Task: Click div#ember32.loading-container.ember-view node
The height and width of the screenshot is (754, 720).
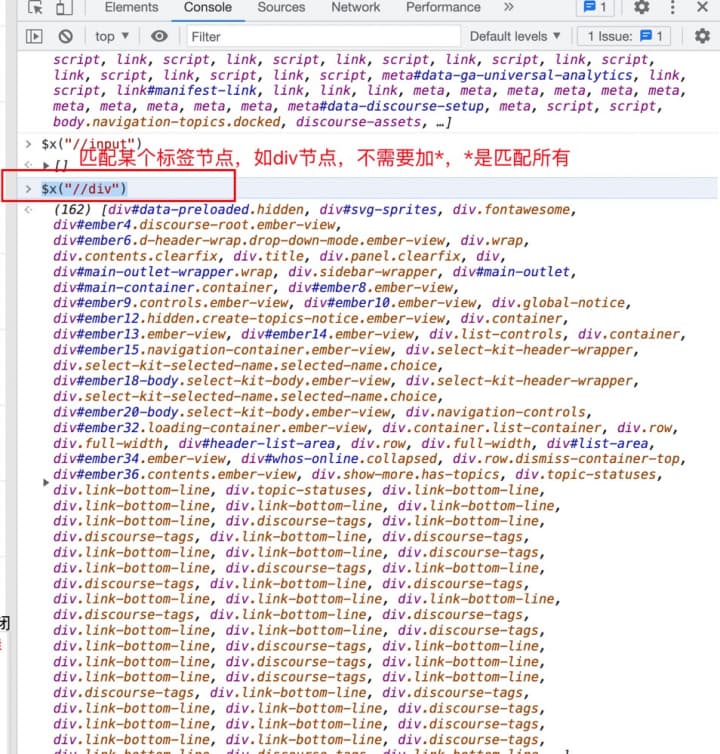Action: pos(210,428)
